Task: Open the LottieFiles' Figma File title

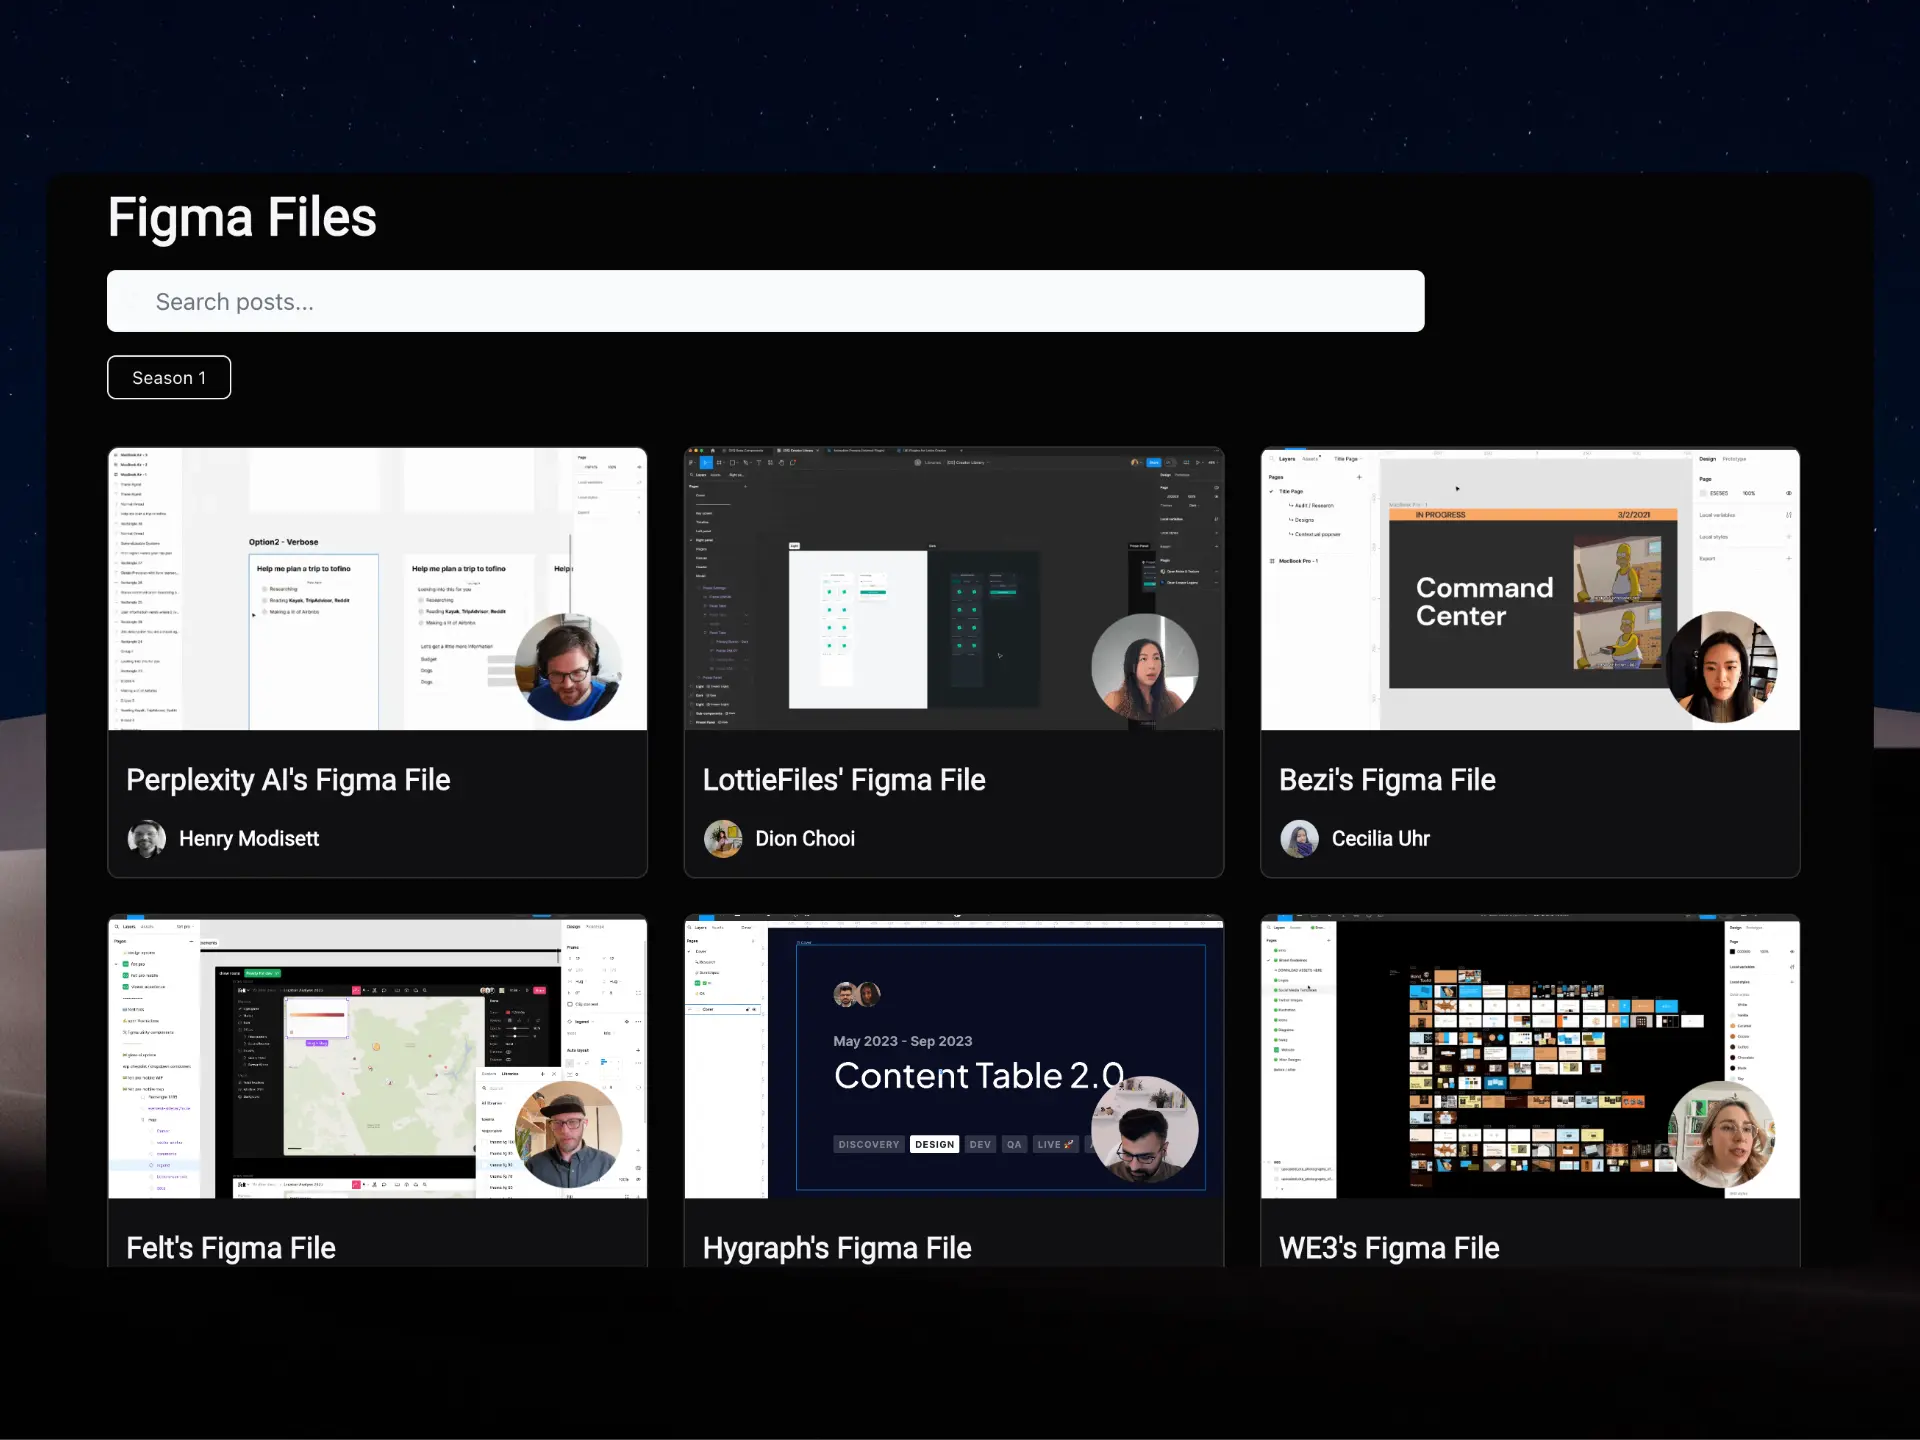Action: coord(844,780)
